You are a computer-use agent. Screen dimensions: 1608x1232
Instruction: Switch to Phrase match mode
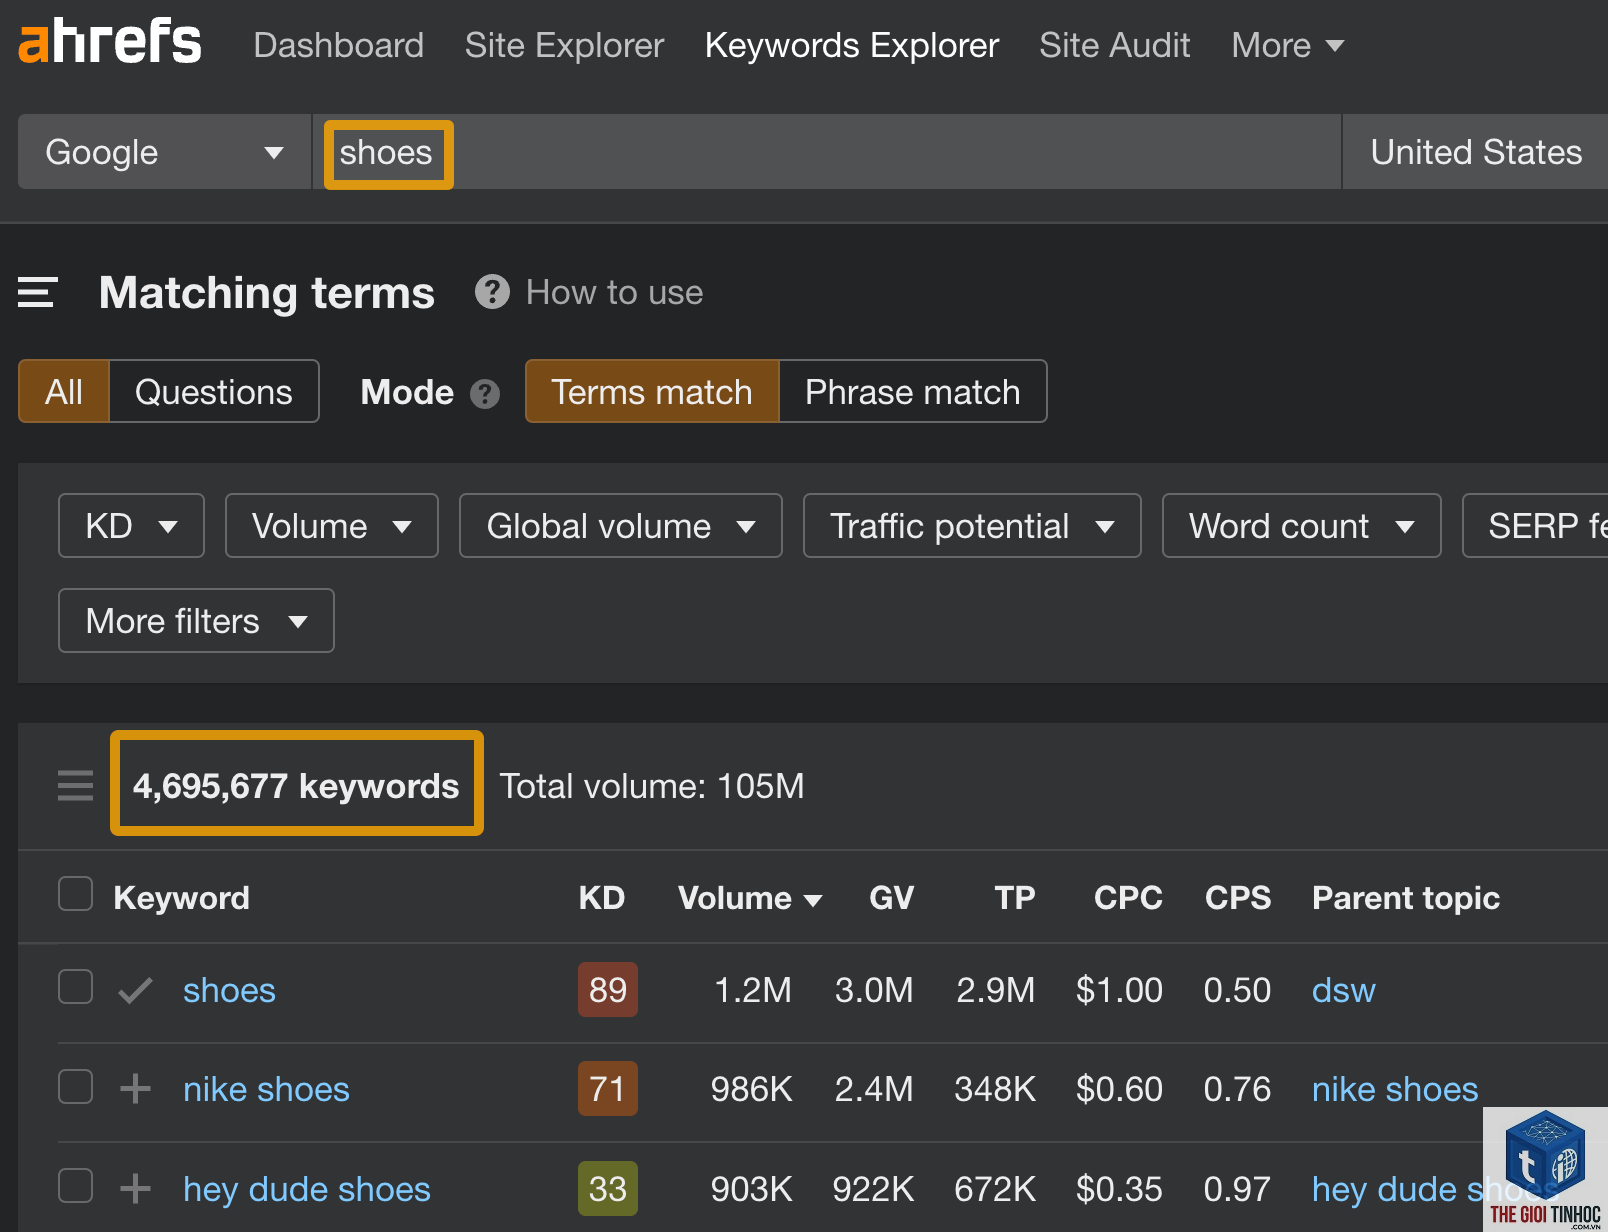point(913,391)
